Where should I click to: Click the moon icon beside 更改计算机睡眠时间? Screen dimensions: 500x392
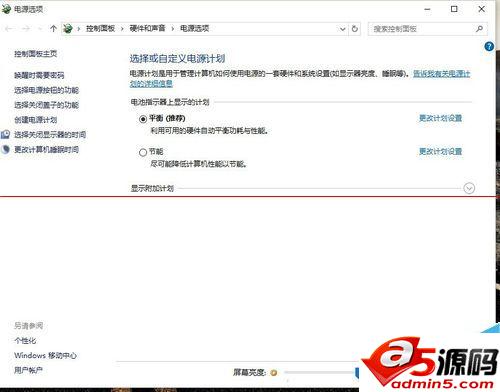click(x=6, y=149)
